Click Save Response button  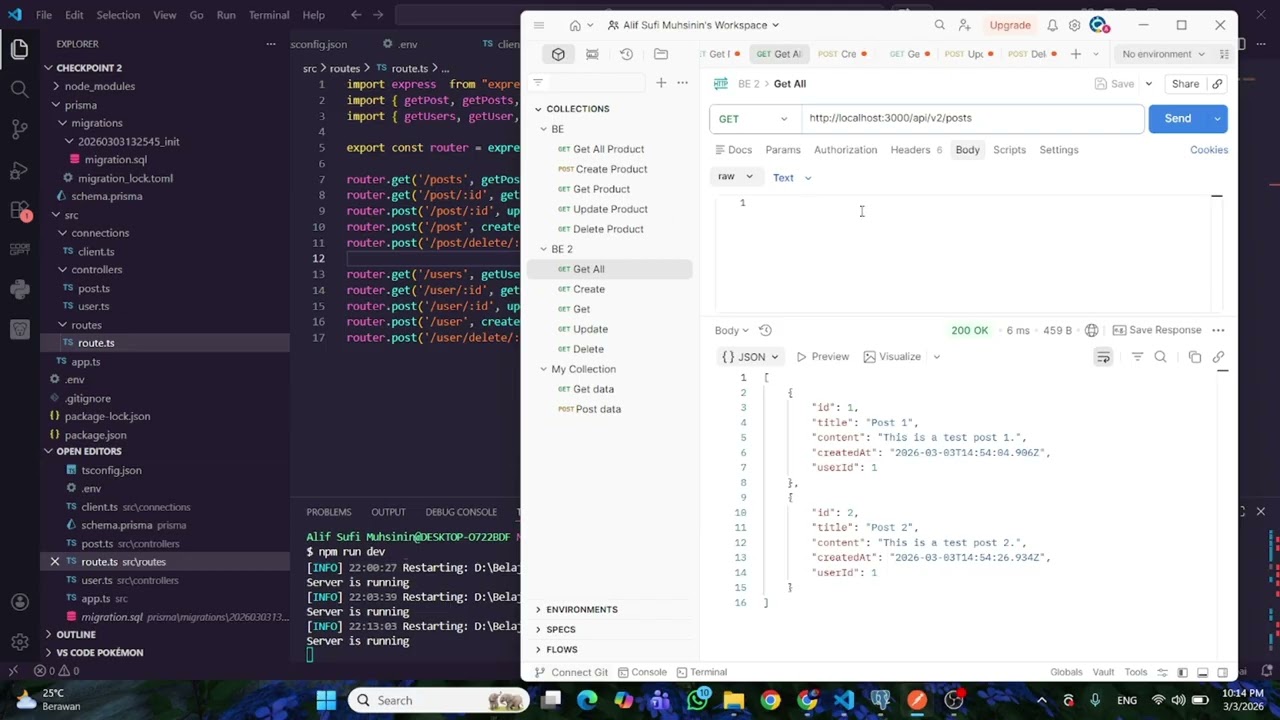1157,330
